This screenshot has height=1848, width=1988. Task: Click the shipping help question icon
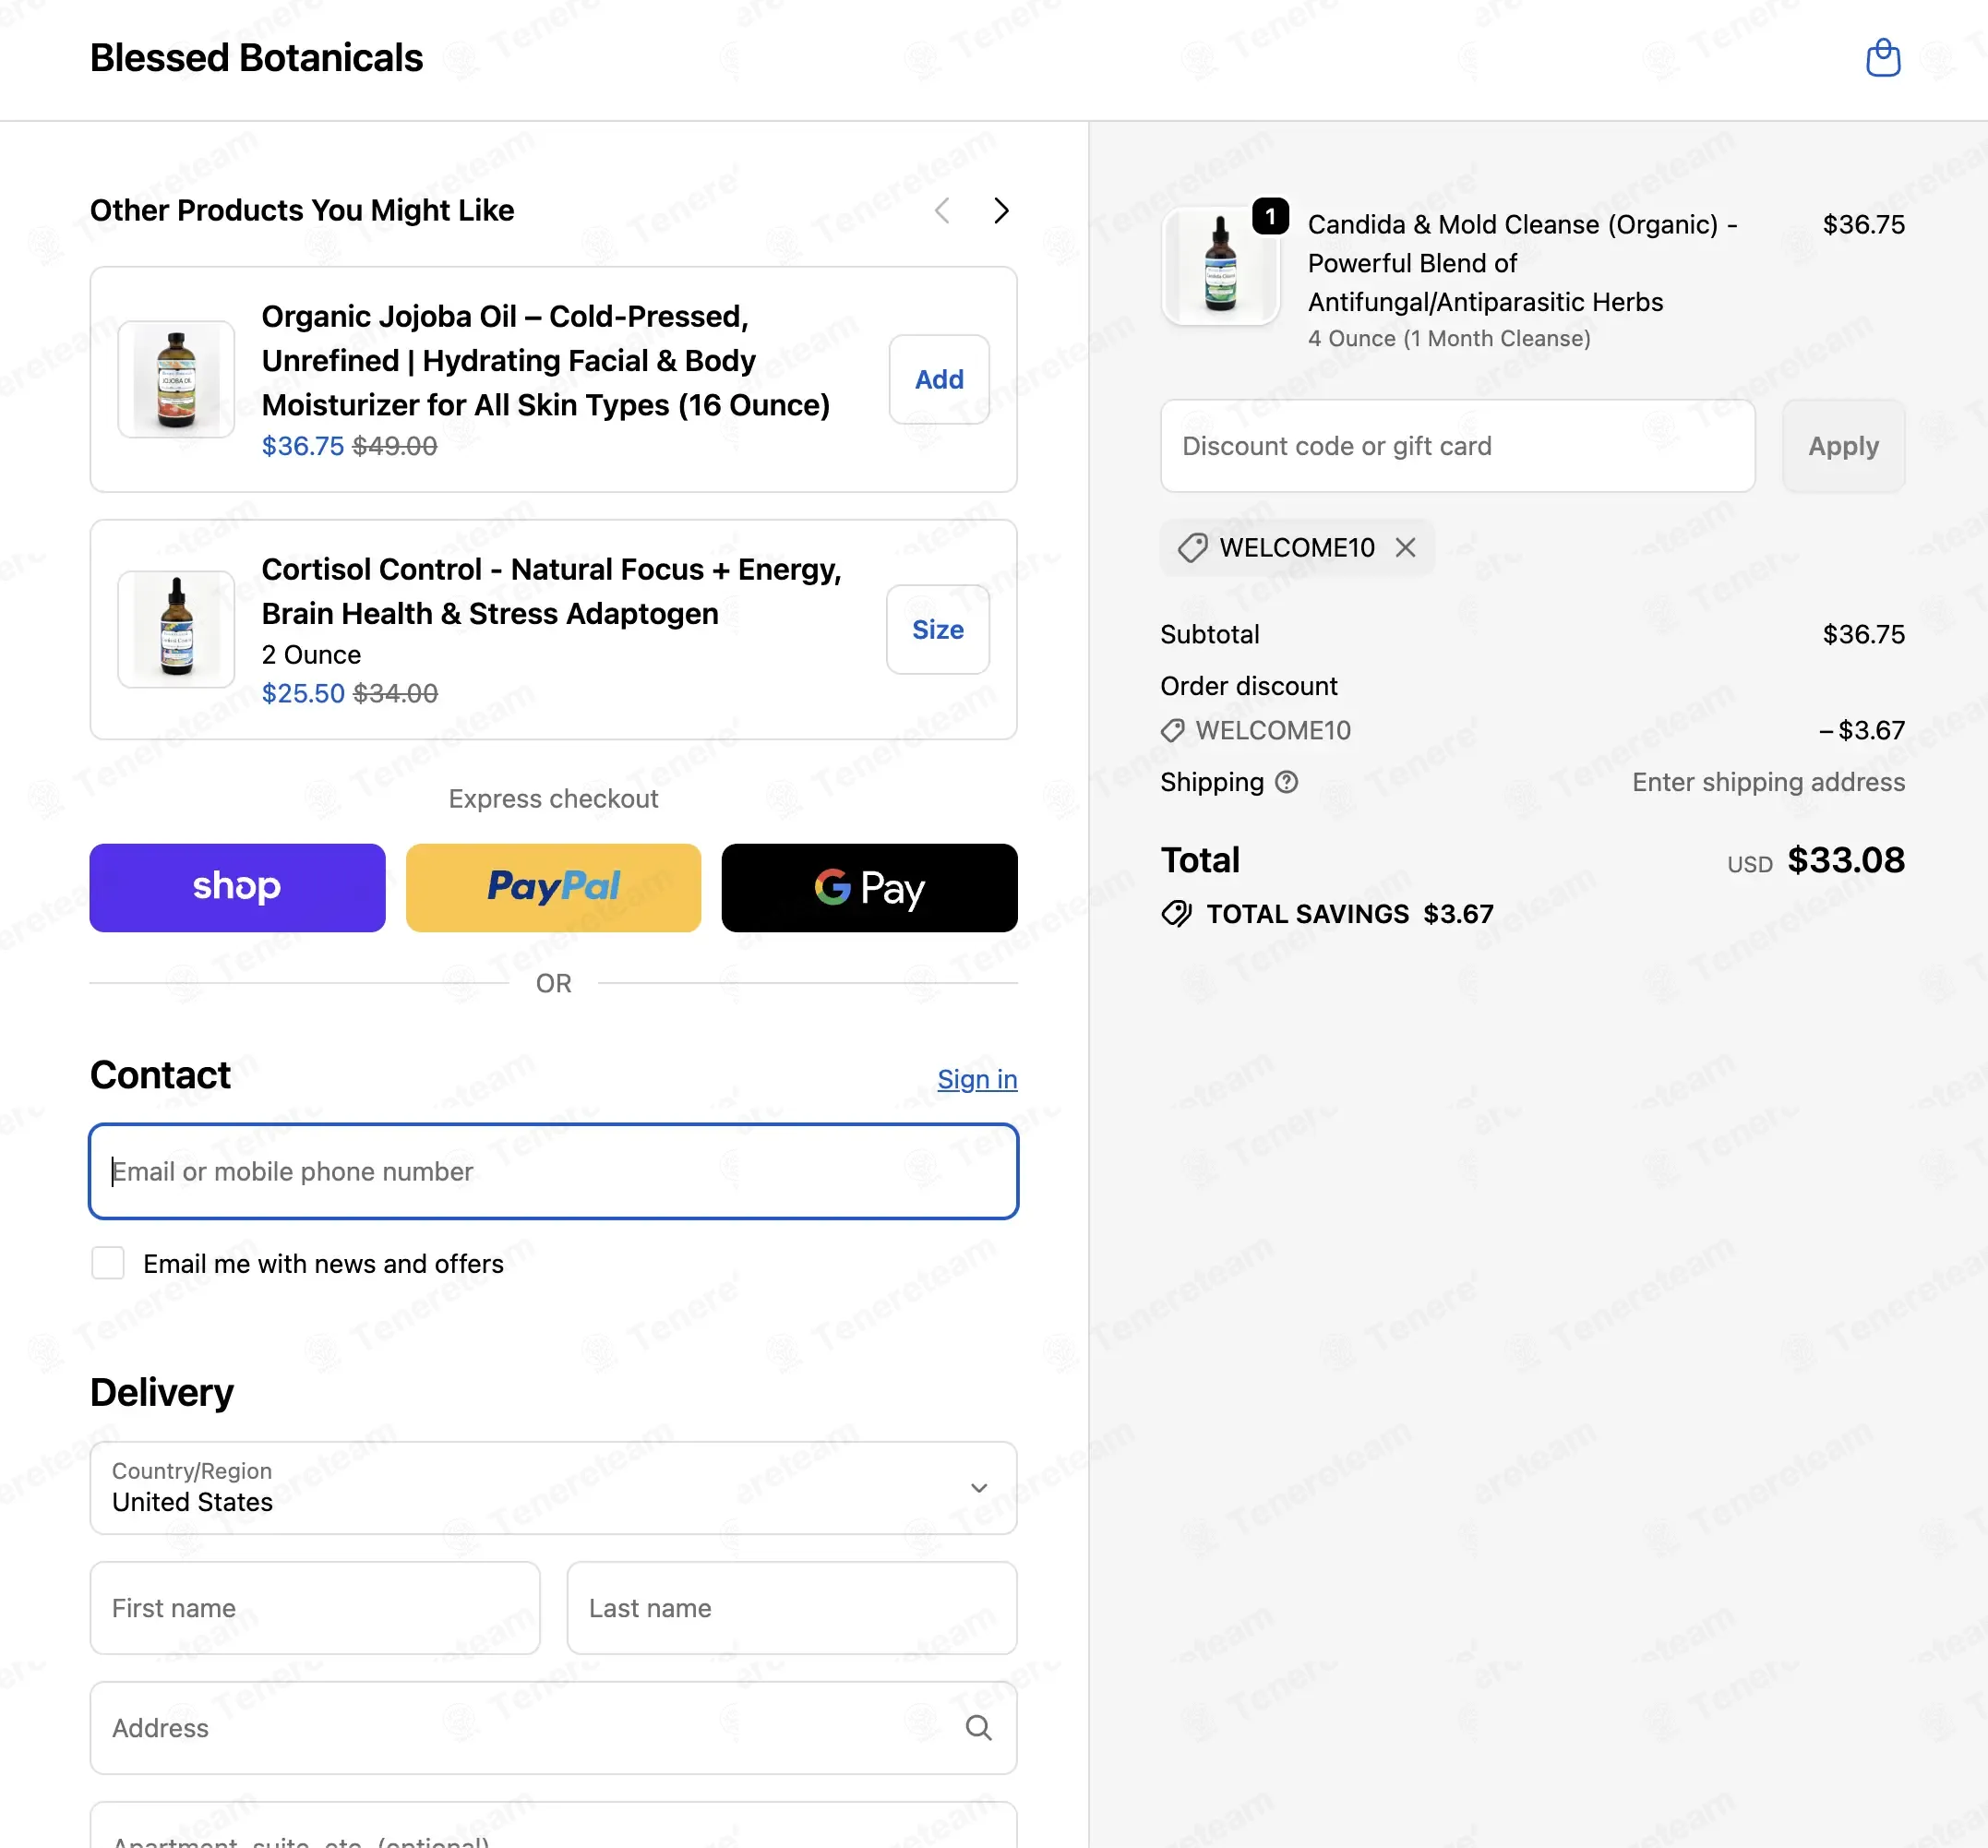(x=1286, y=782)
